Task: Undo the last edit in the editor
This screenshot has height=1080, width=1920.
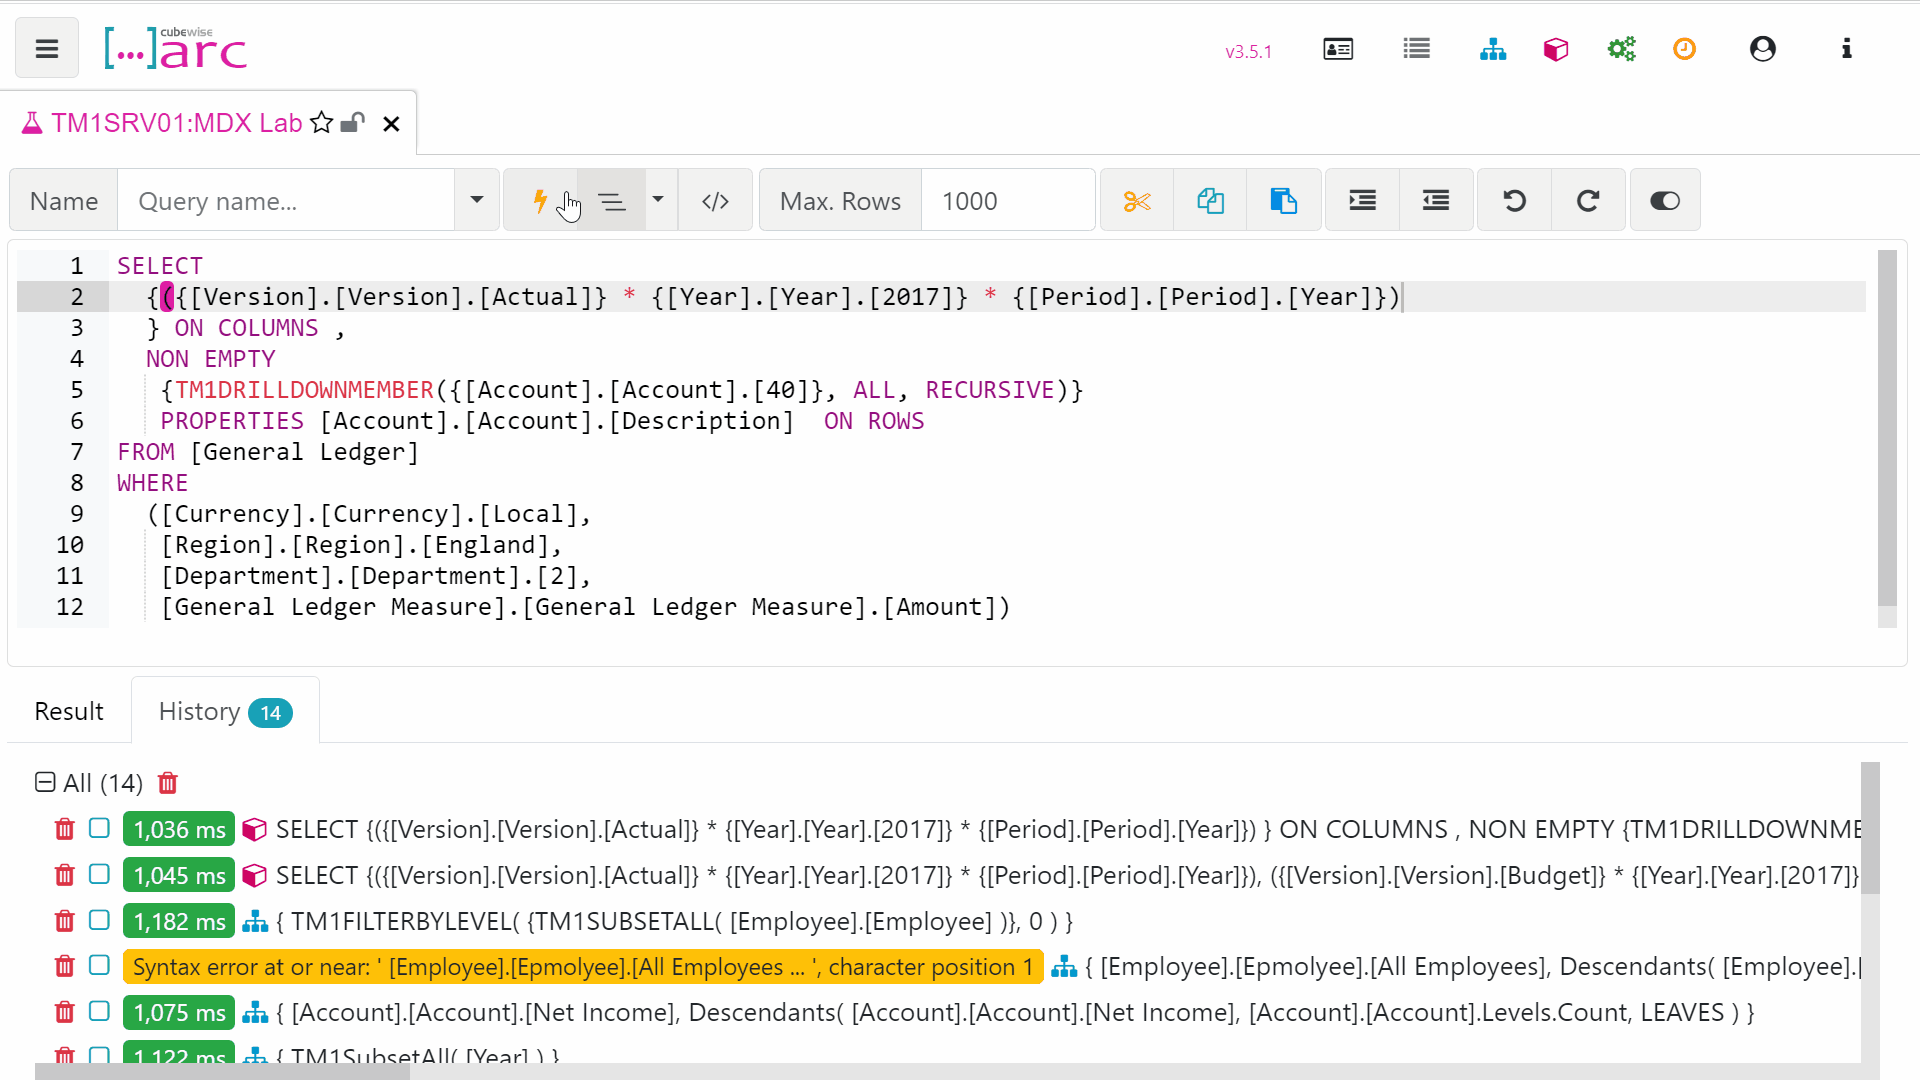Action: [1514, 201]
